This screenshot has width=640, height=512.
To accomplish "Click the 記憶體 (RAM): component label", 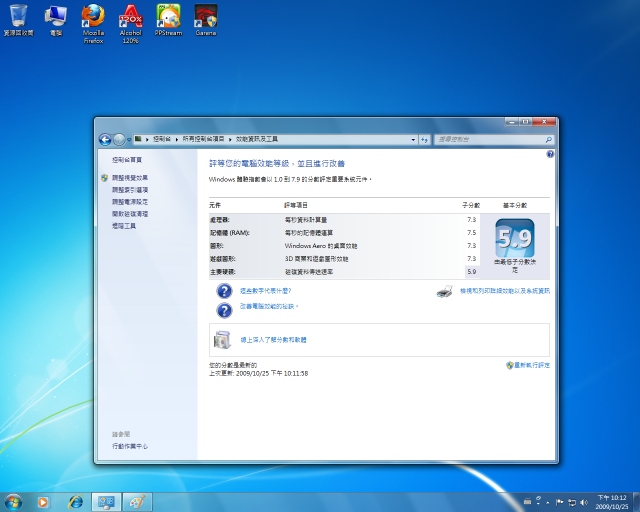I will (x=229, y=233).
